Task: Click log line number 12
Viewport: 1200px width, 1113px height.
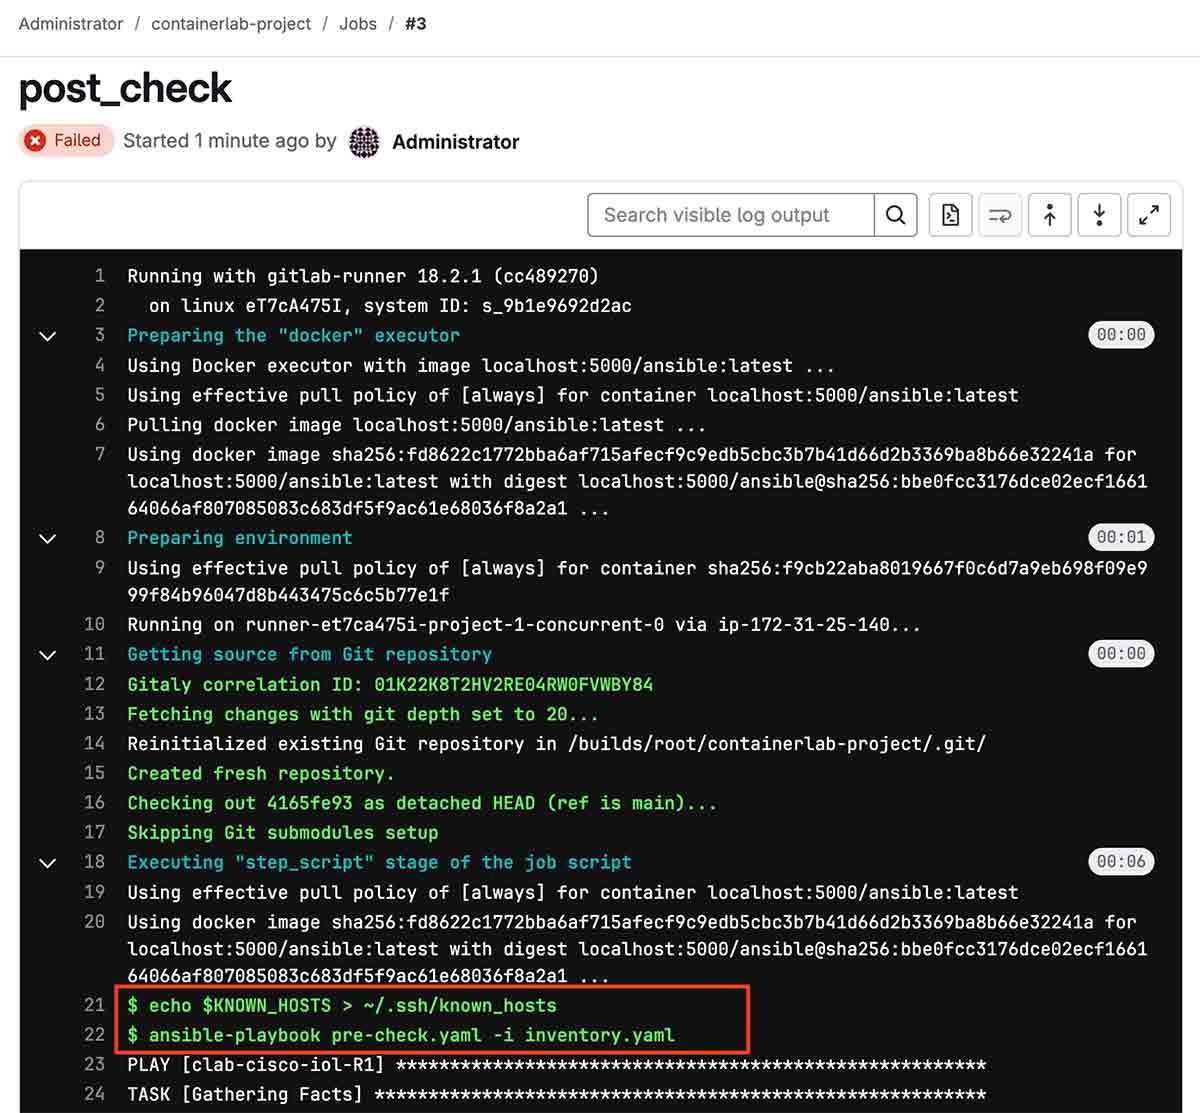Action: (94, 684)
